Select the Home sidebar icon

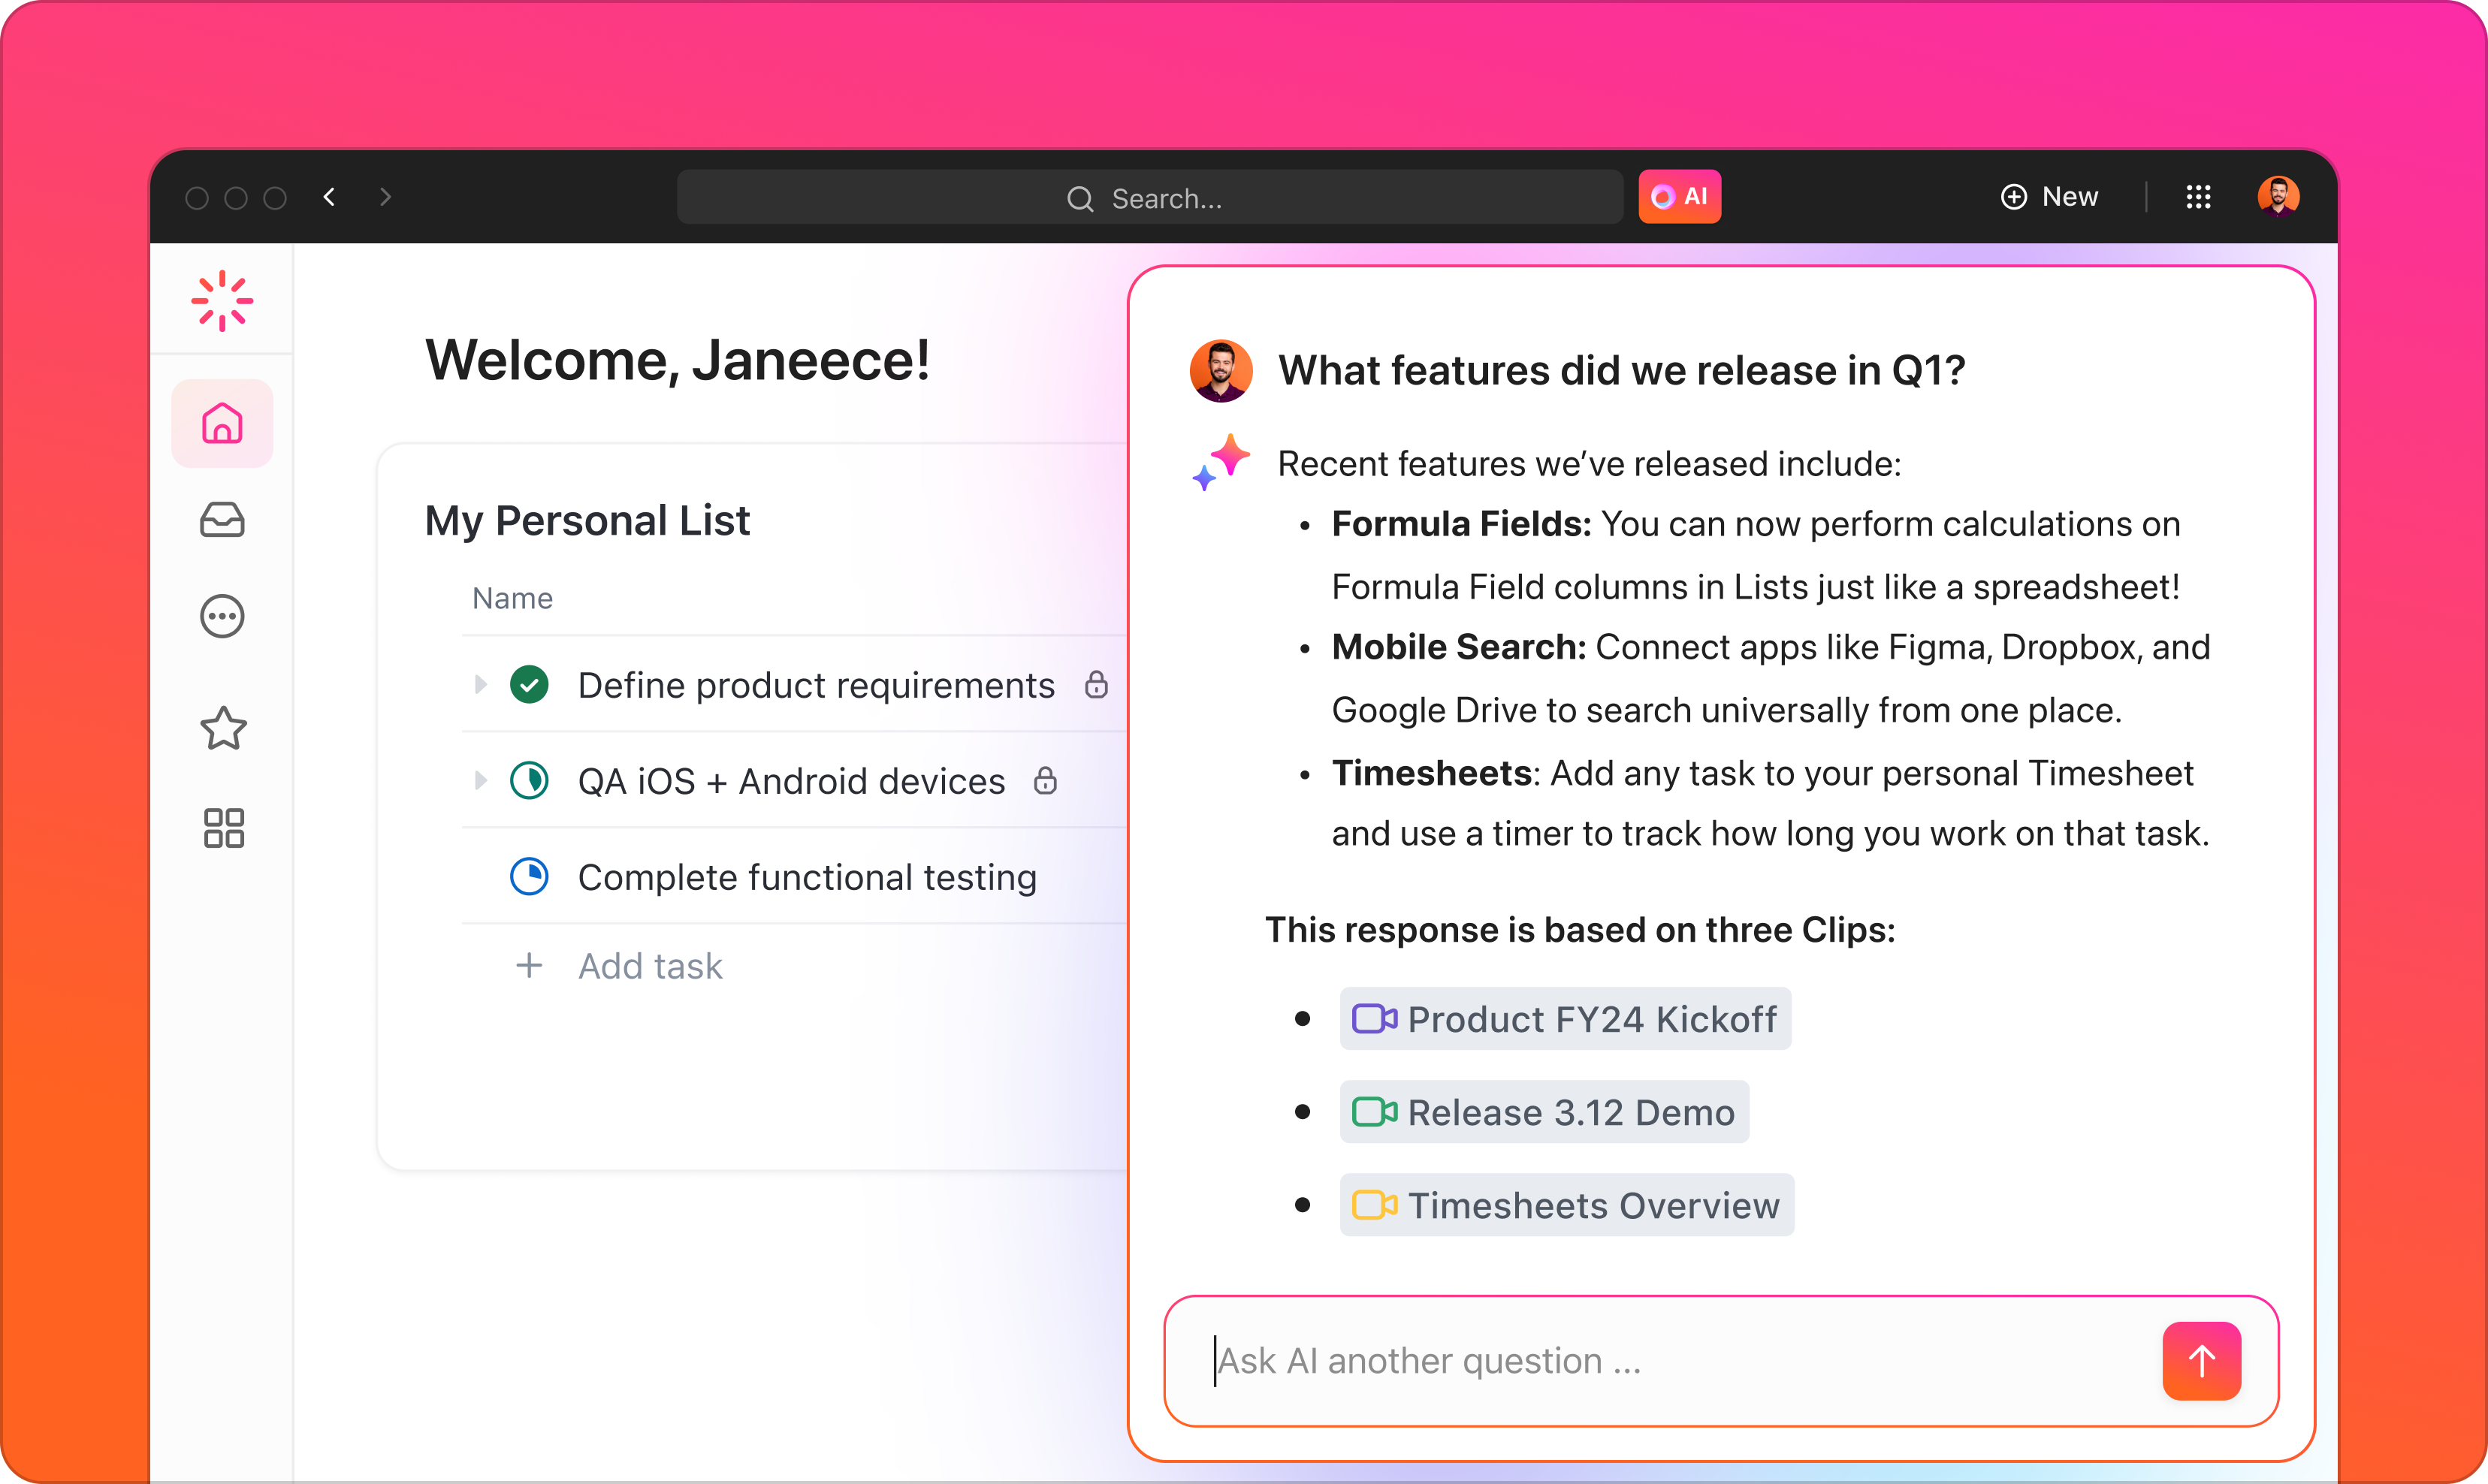coord(222,423)
